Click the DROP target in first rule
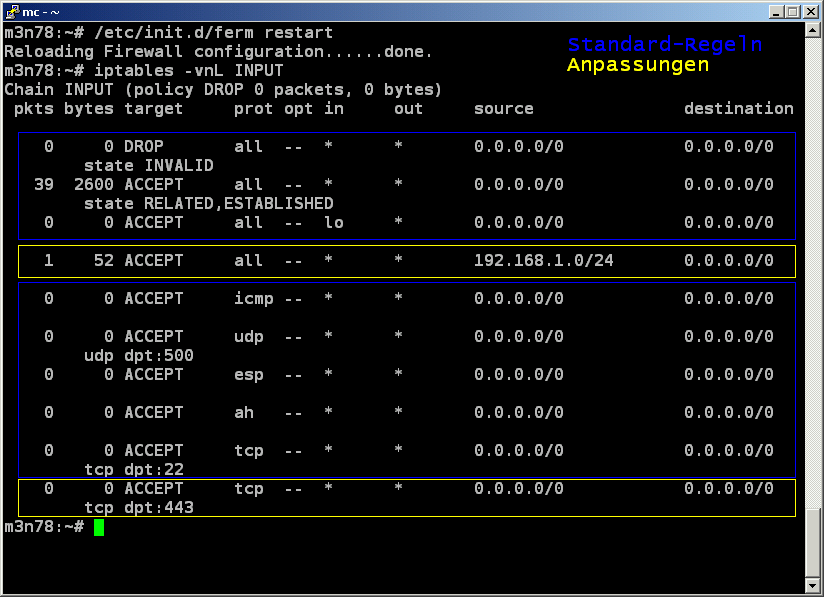 point(144,147)
